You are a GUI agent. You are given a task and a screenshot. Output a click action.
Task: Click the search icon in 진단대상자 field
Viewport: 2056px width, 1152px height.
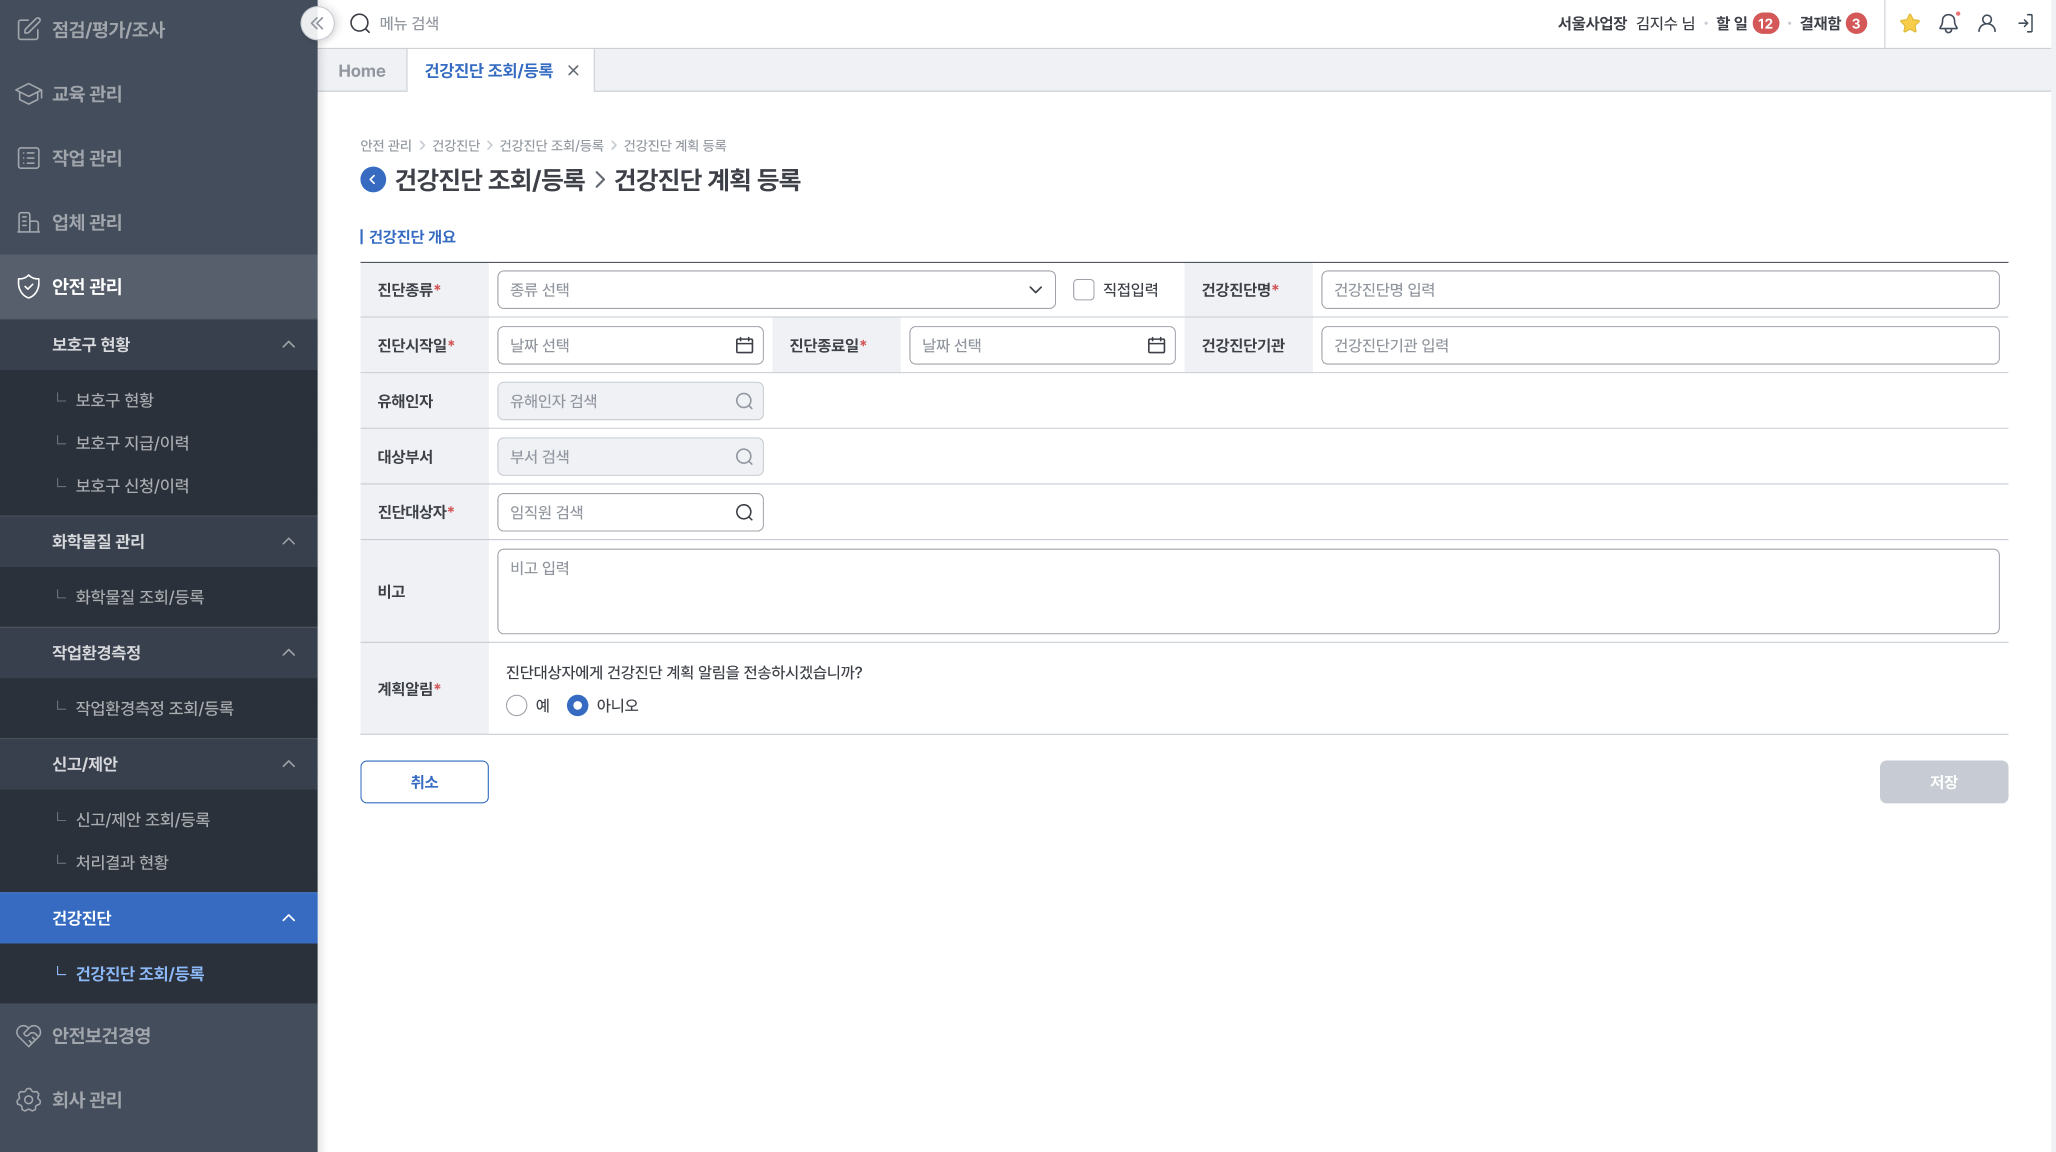(744, 512)
